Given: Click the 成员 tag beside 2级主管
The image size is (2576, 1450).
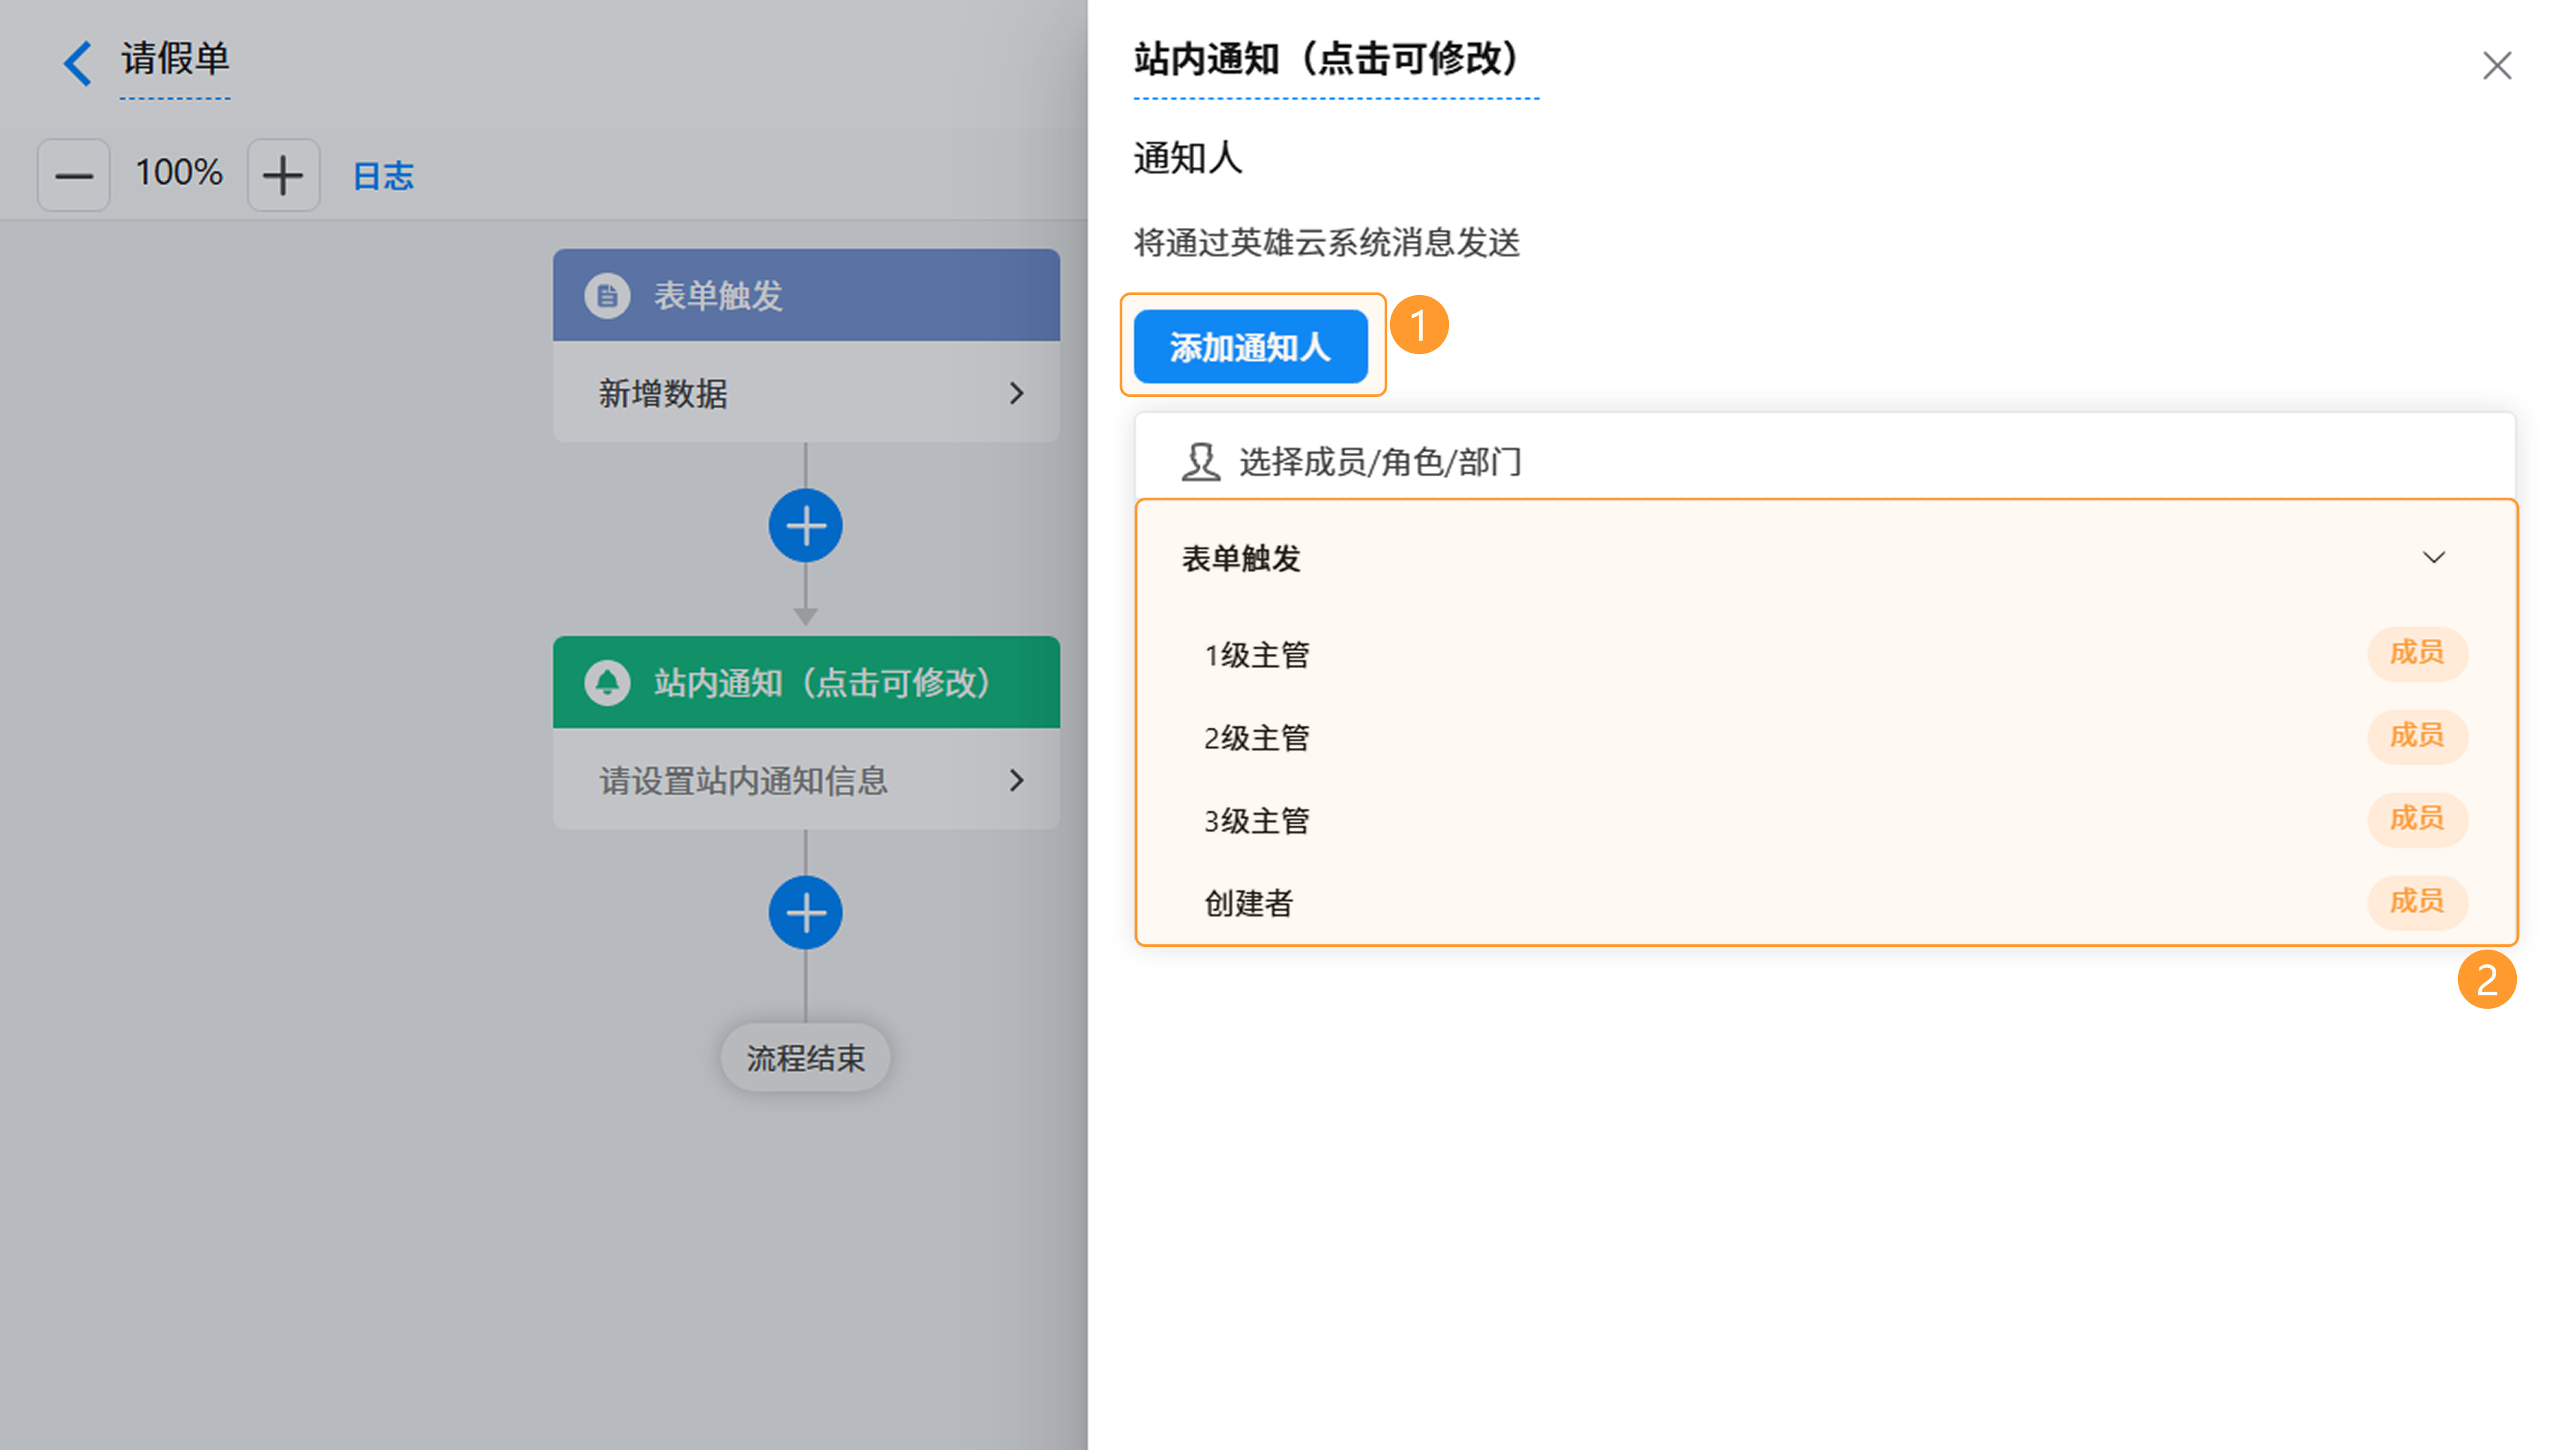Looking at the screenshot, I should (2417, 736).
